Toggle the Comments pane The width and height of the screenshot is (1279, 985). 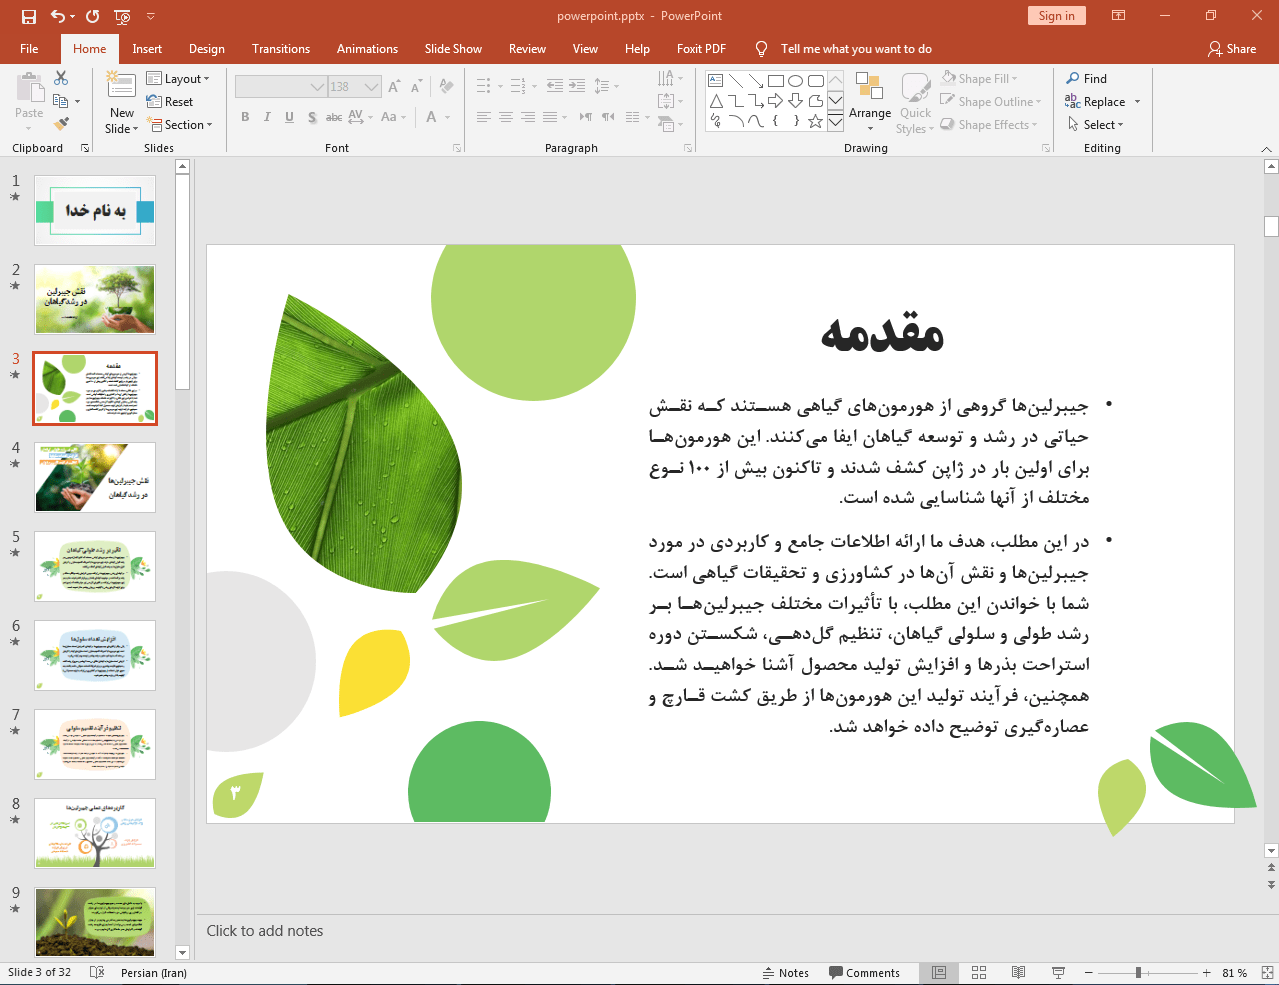pos(864,972)
